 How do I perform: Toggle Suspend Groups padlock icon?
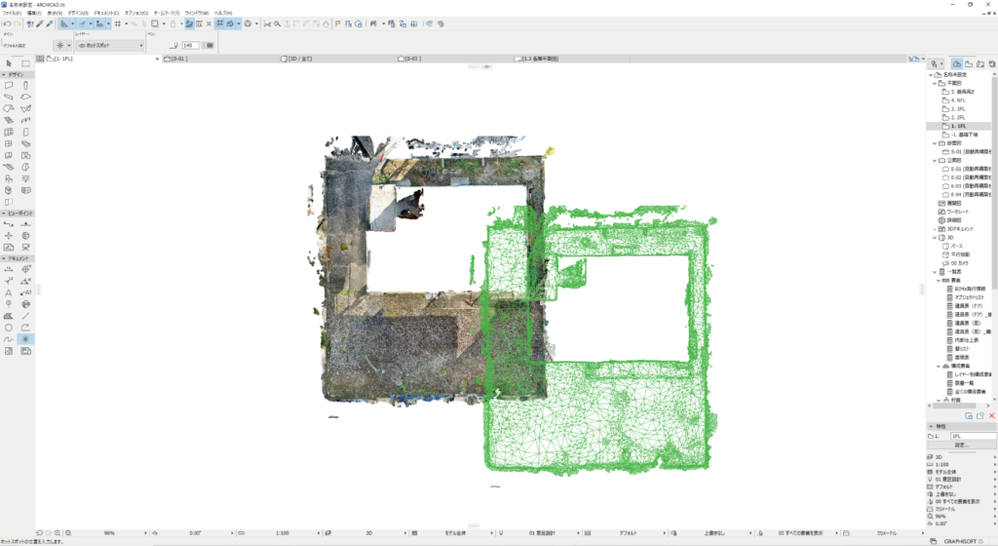[x=172, y=24]
